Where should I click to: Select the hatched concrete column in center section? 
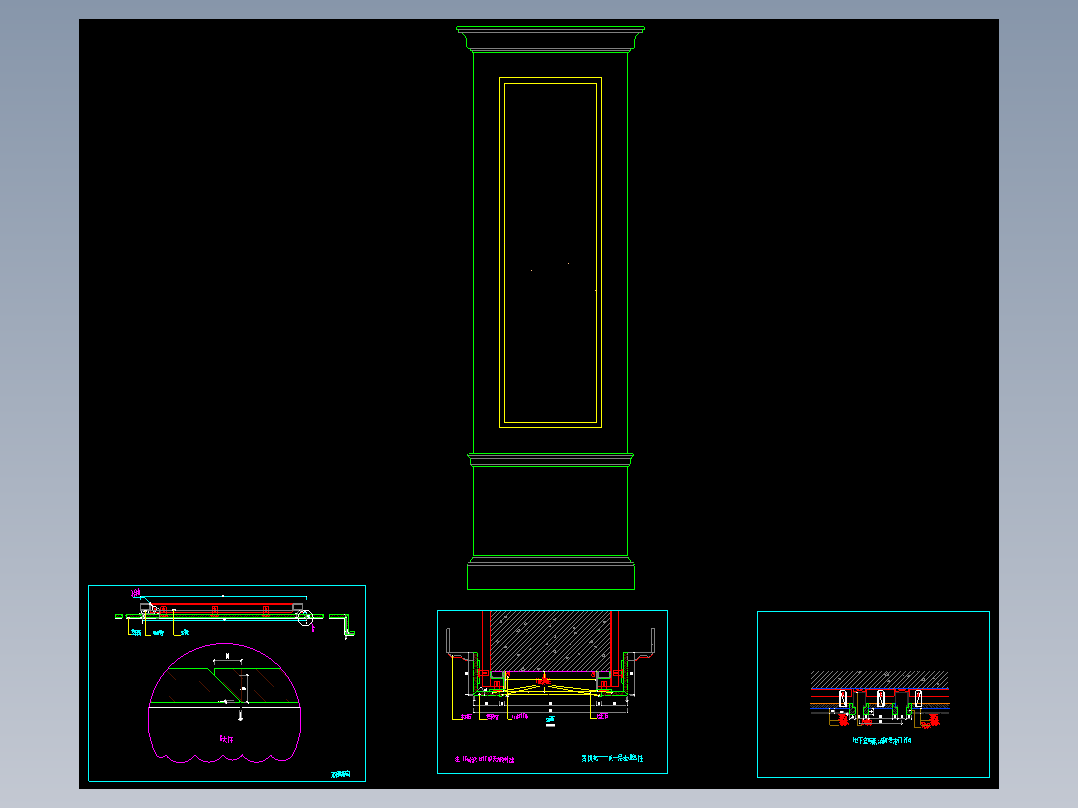[550, 641]
